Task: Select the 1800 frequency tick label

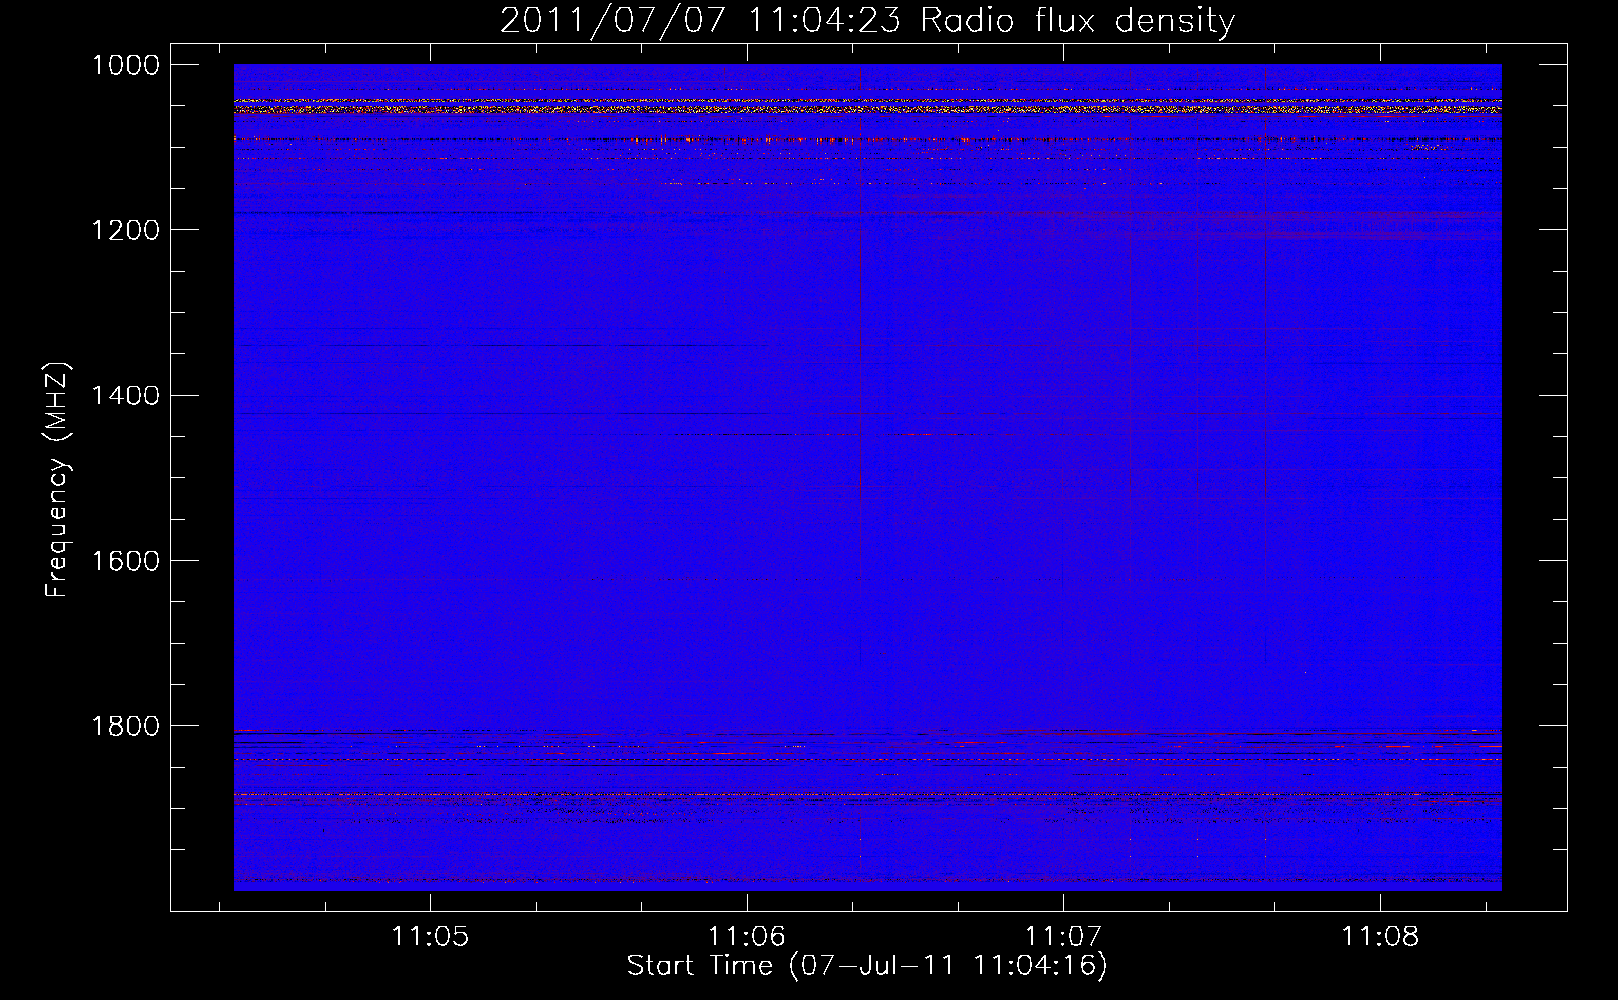Action: (x=126, y=726)
